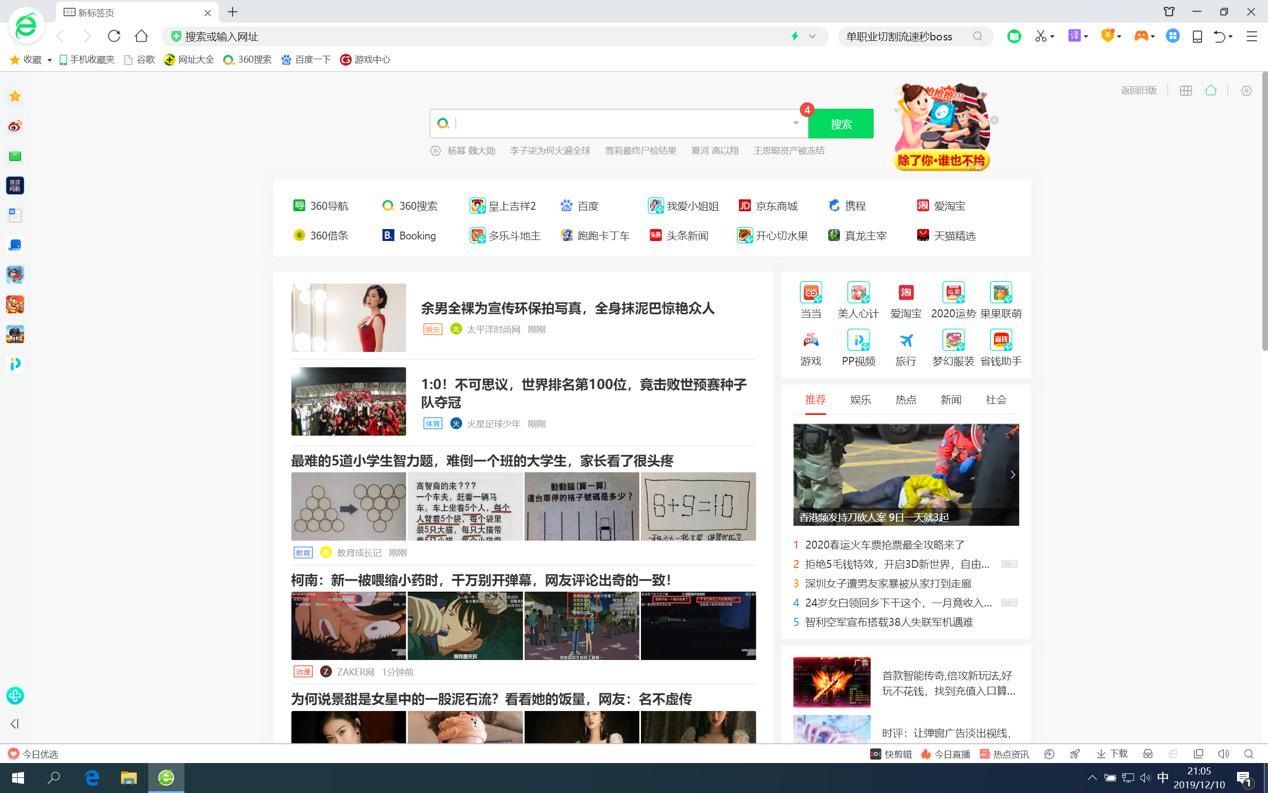The image size is (1268, 793).
Task: Open Weibo from the left sidebar
Action: pyautogui.click(x=15, y=126)
